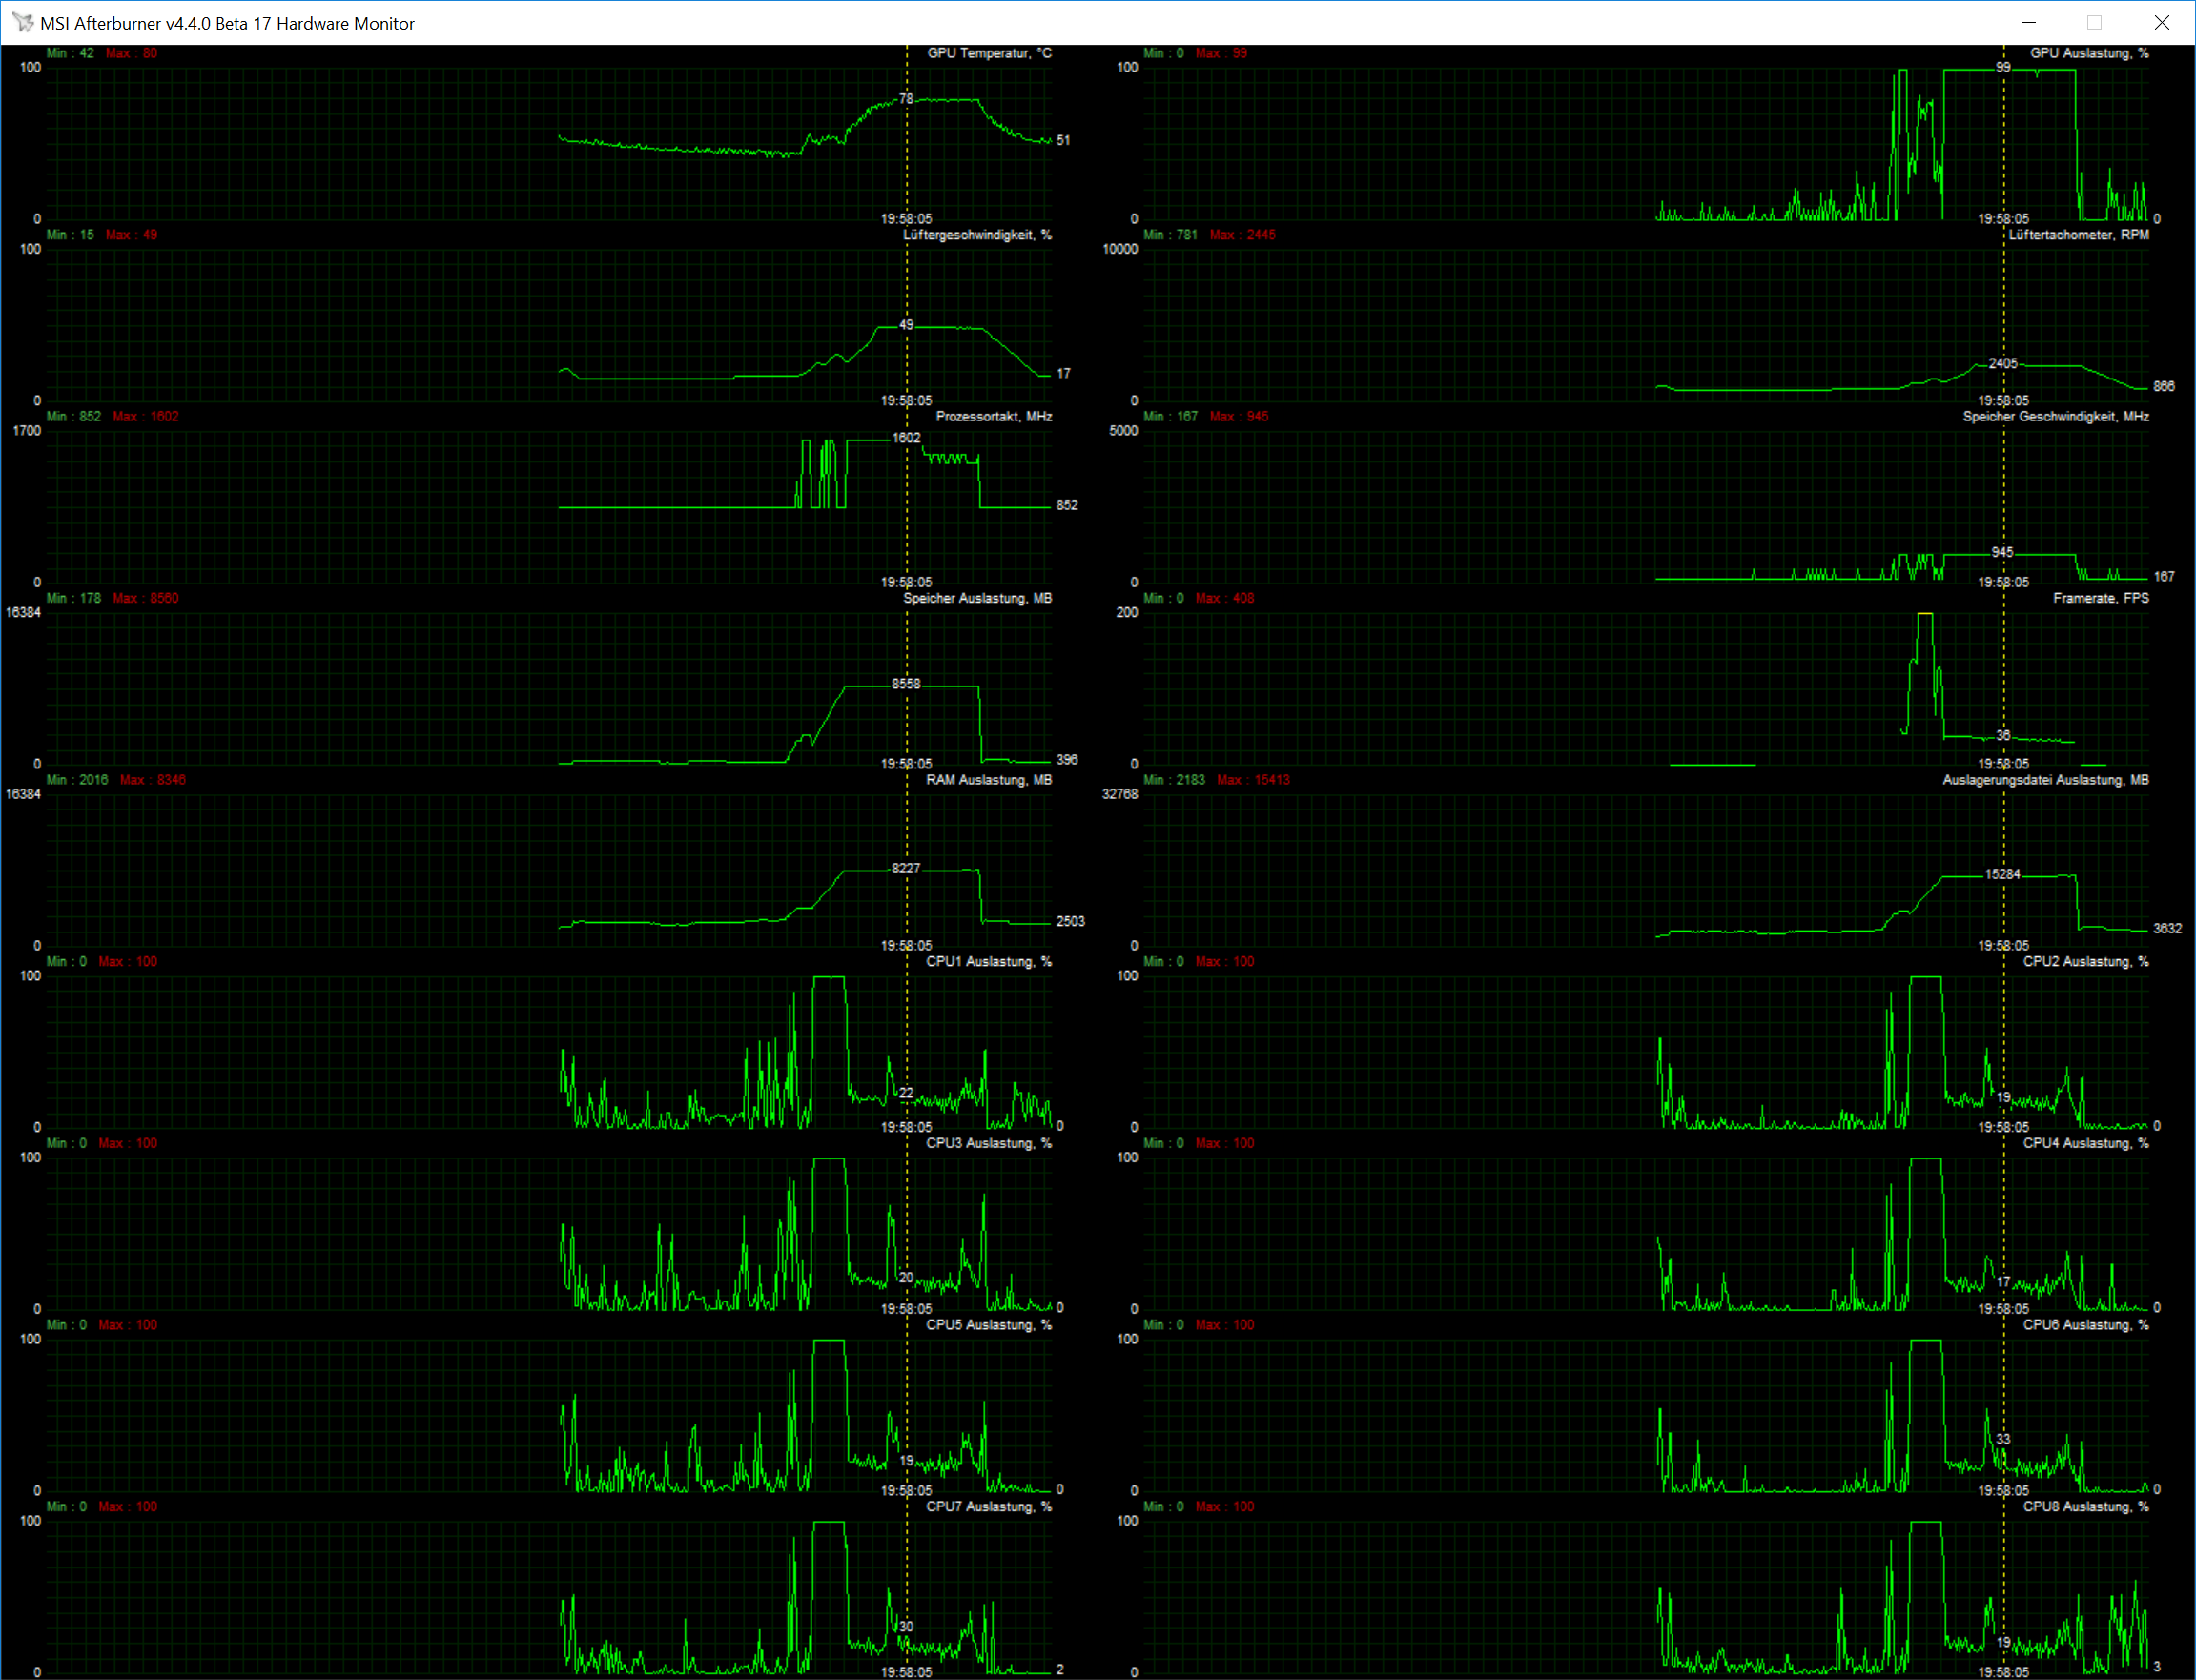Minimize the Hardware Monitor window
The width and height of the screenshot is (2196, 1680).
(2028, 22)
